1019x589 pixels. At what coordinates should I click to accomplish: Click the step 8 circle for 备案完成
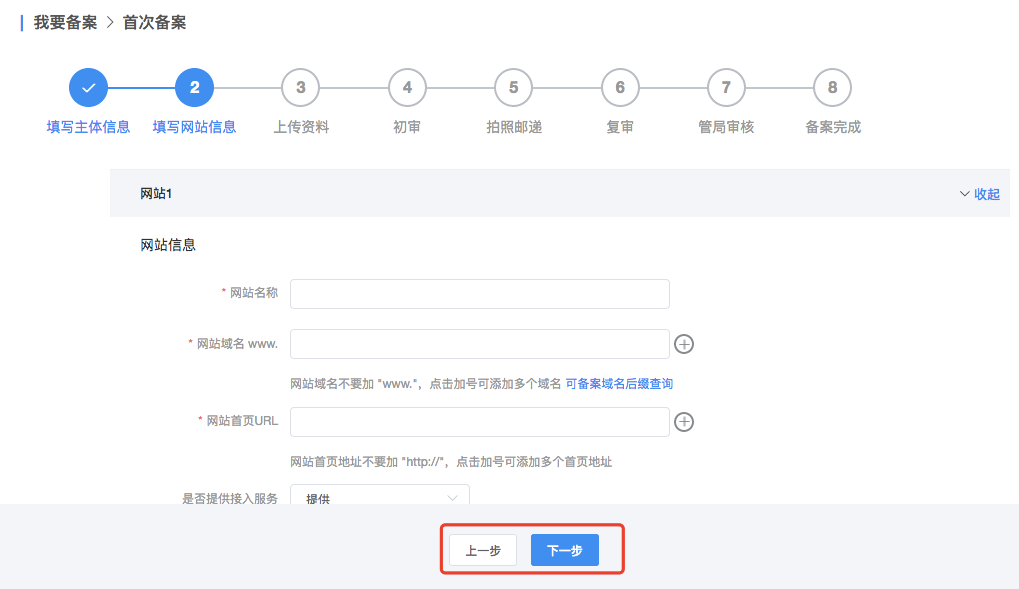point(832,88)
